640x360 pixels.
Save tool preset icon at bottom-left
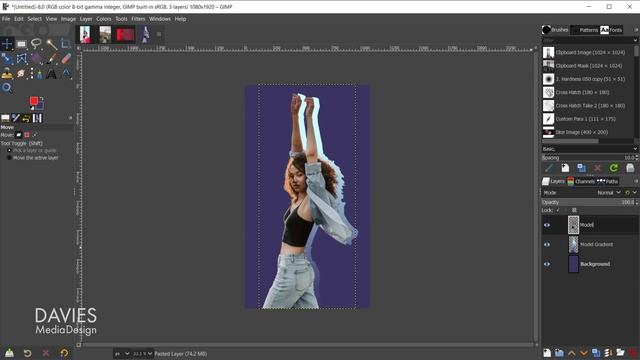9,353
